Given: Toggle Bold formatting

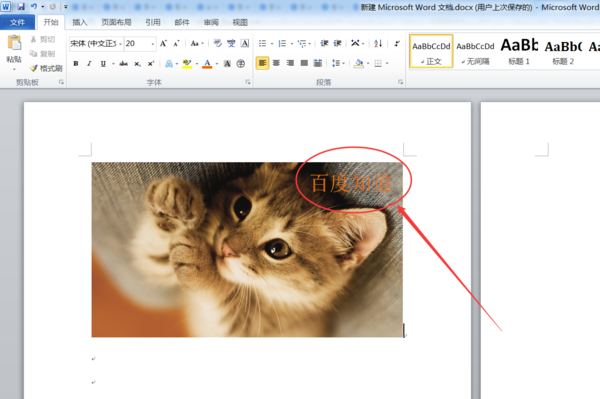Looking at the screenshot, I should point(76,64).
